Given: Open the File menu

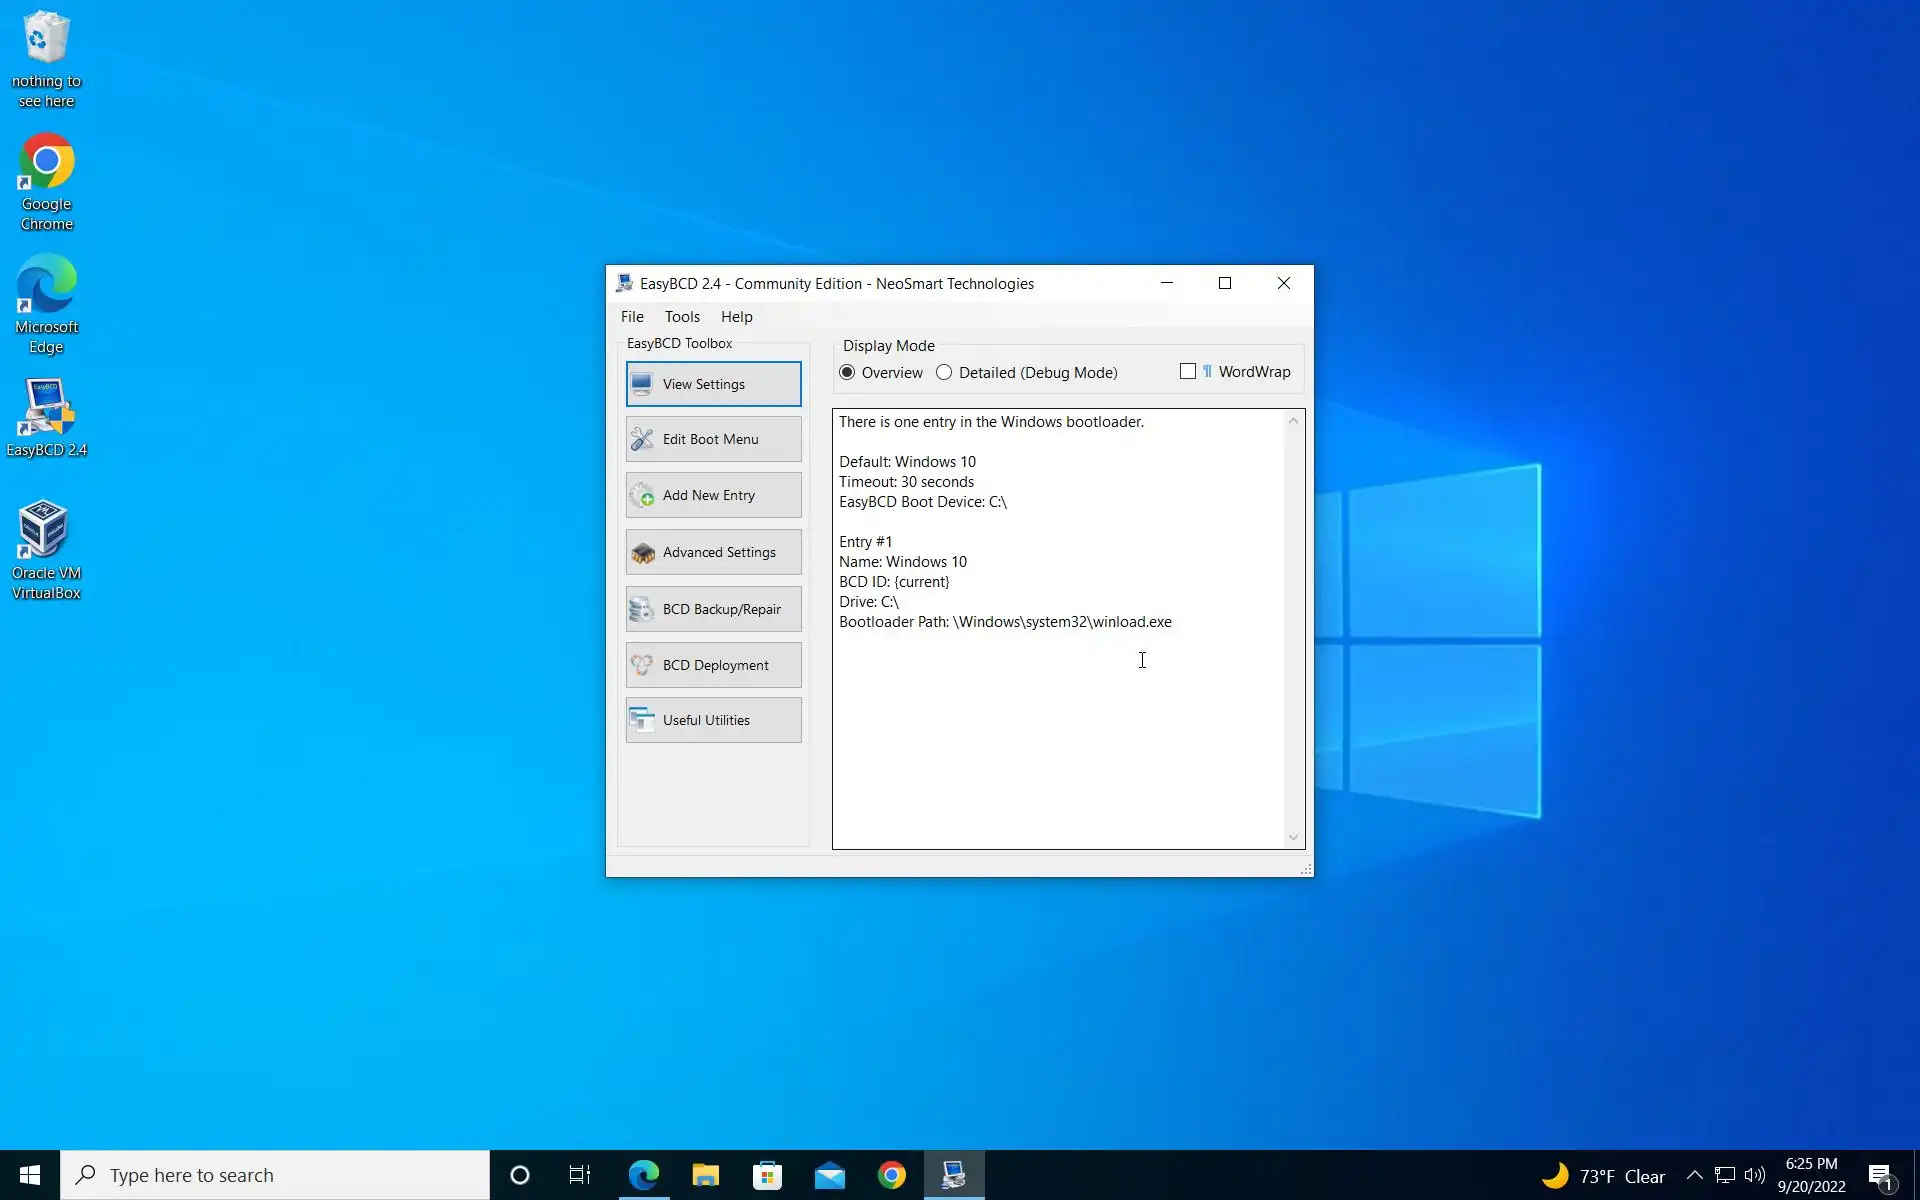Looking at the screenshot, I should [x=632, y=317].
